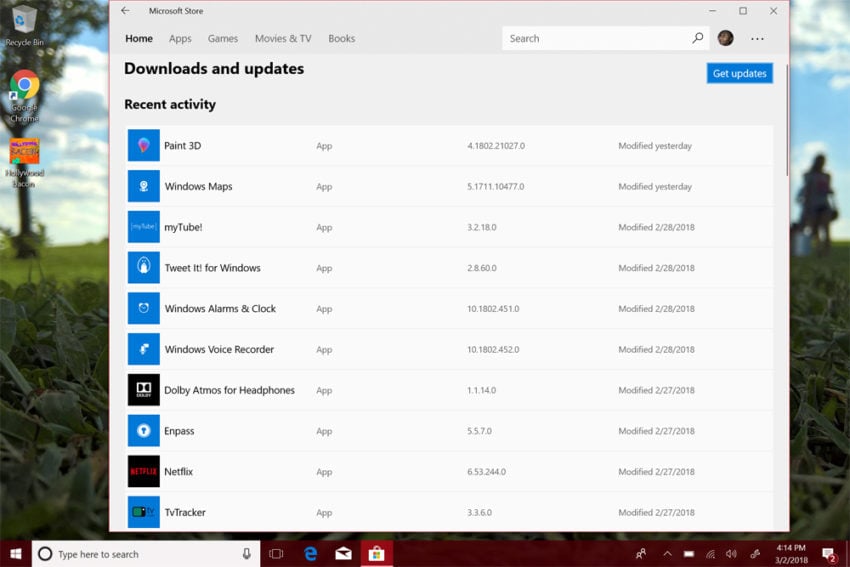Click the Cortana microphone icon
Screen dimensions: 850x567
[247, 553]
